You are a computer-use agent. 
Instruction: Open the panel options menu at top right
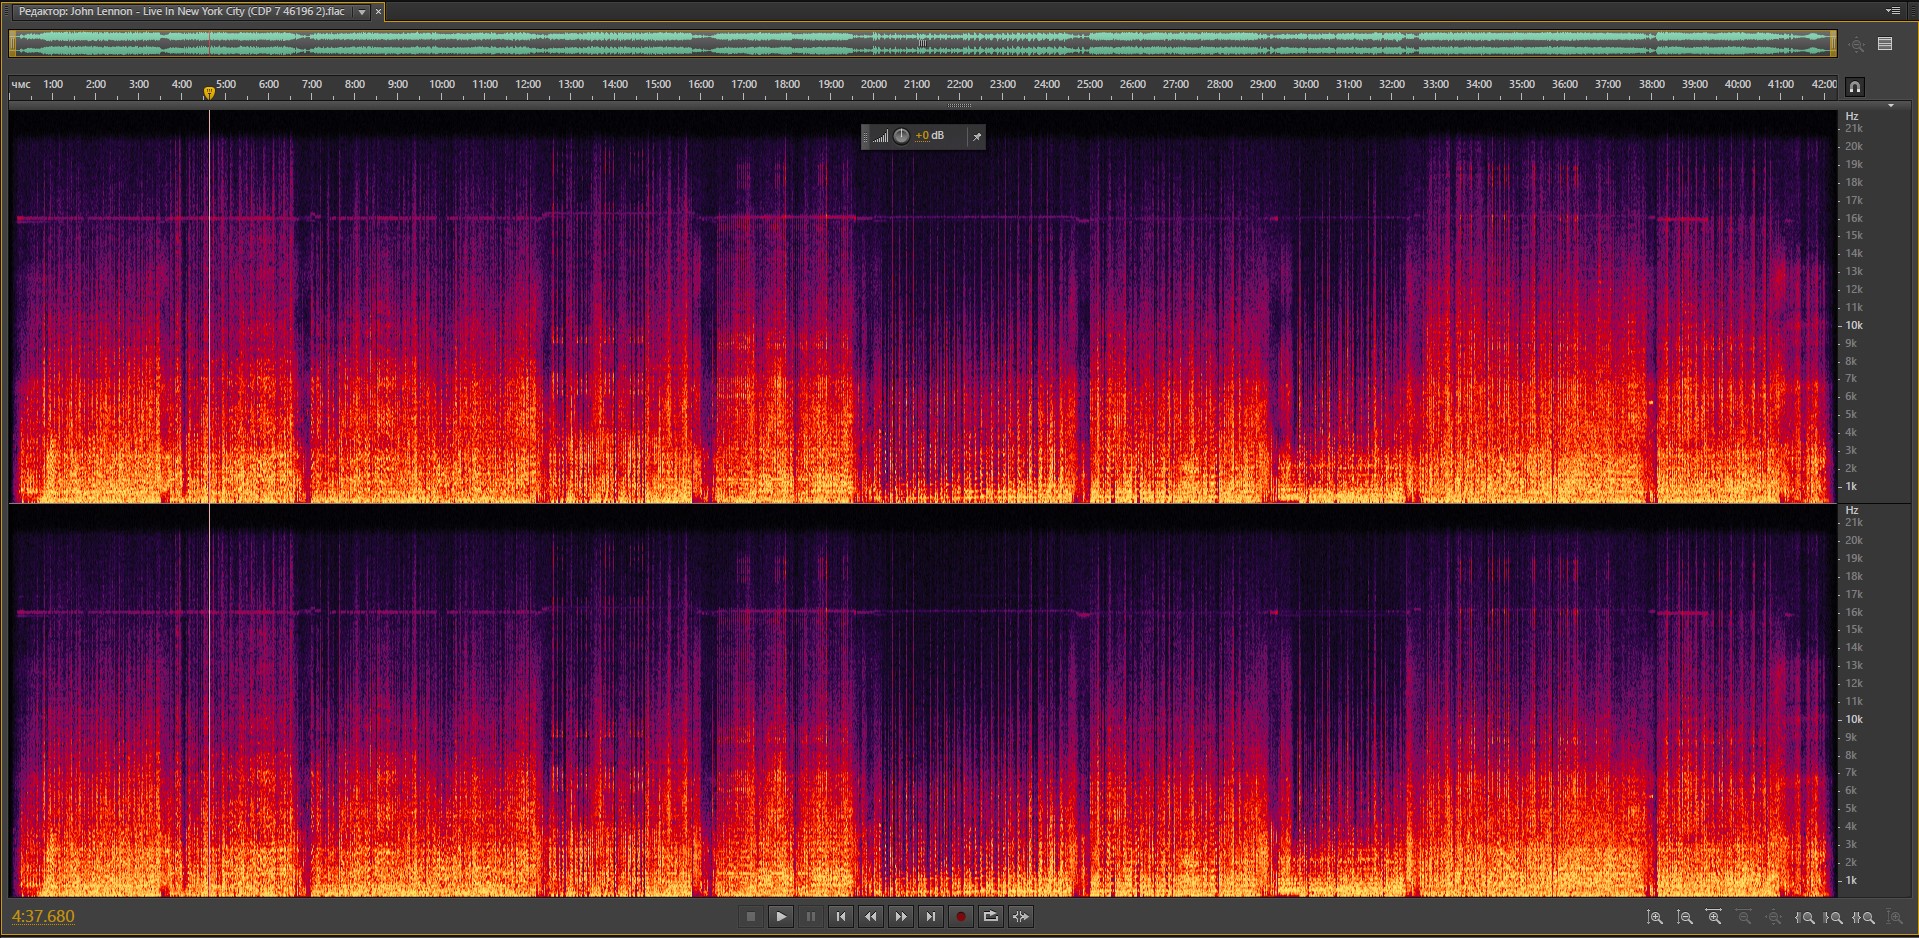pyautogui.click(x=1892, y=11)
